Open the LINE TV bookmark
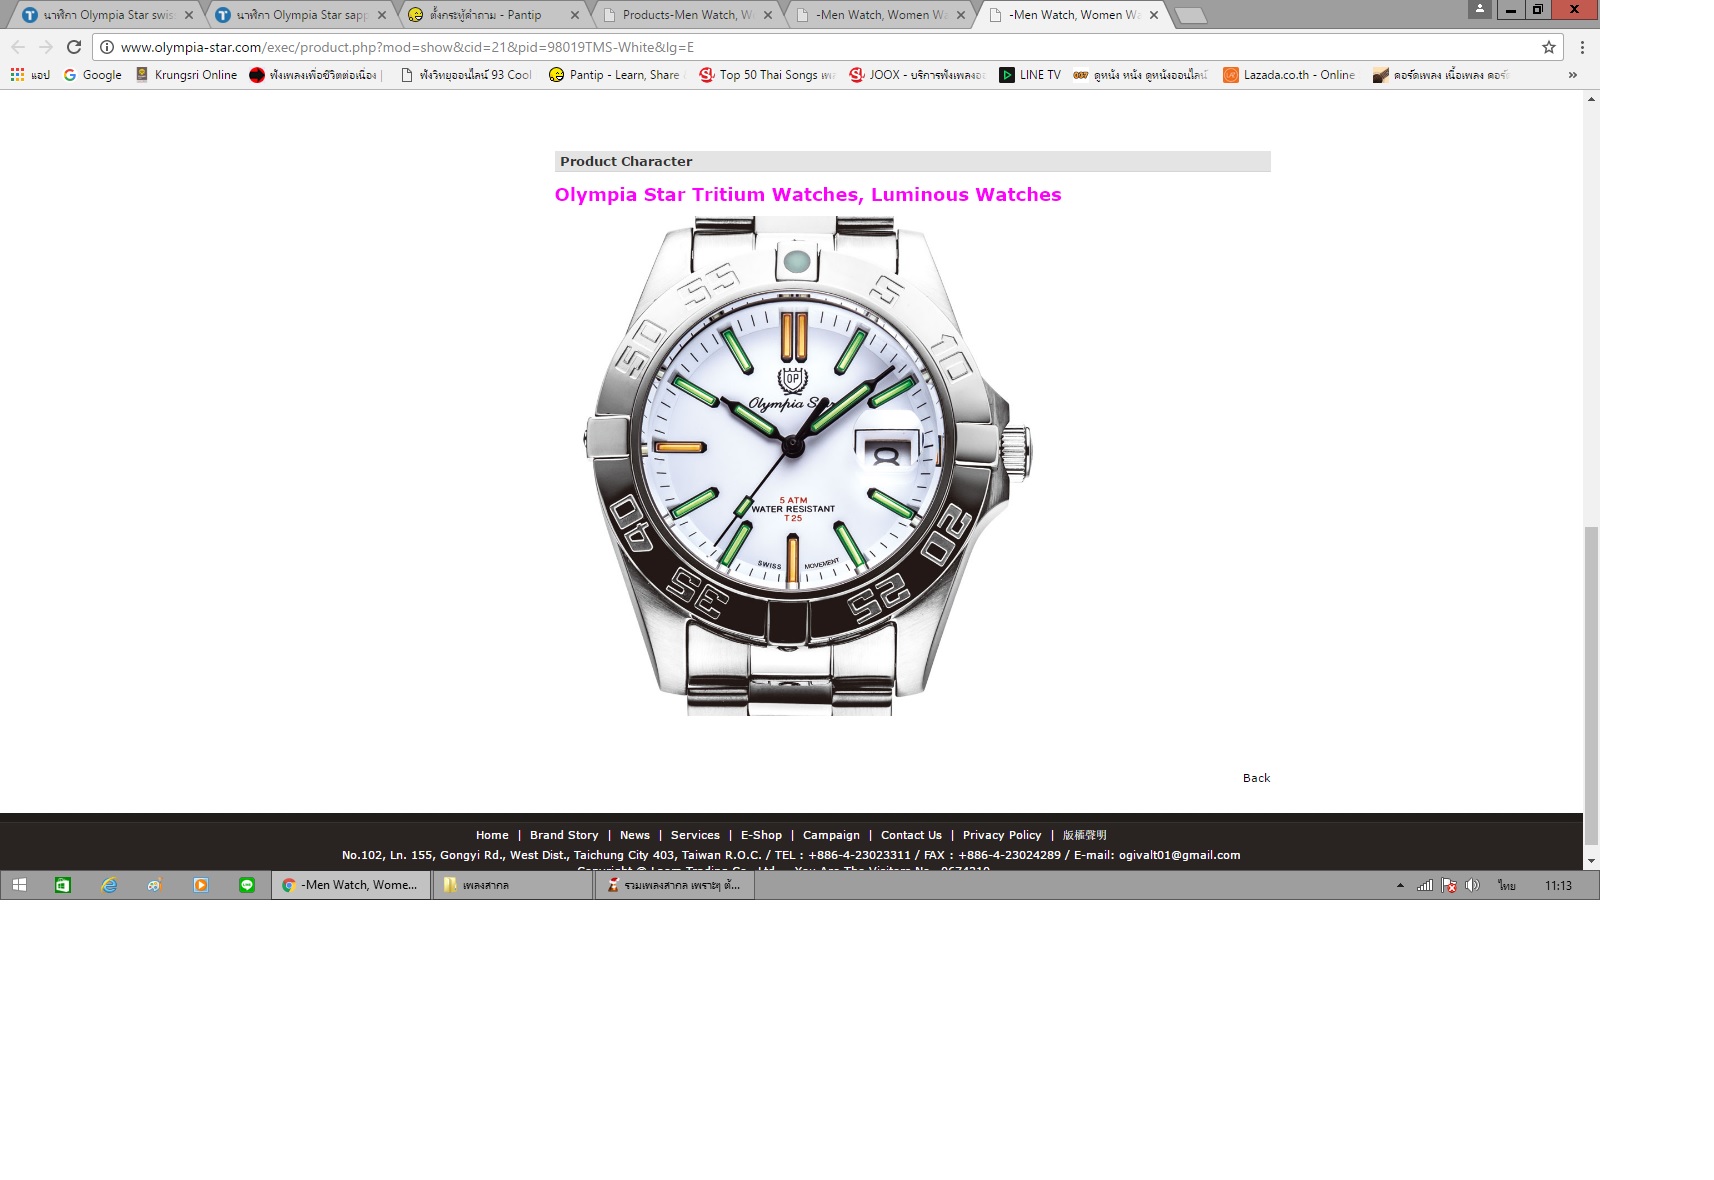 tap(1030, 75)
